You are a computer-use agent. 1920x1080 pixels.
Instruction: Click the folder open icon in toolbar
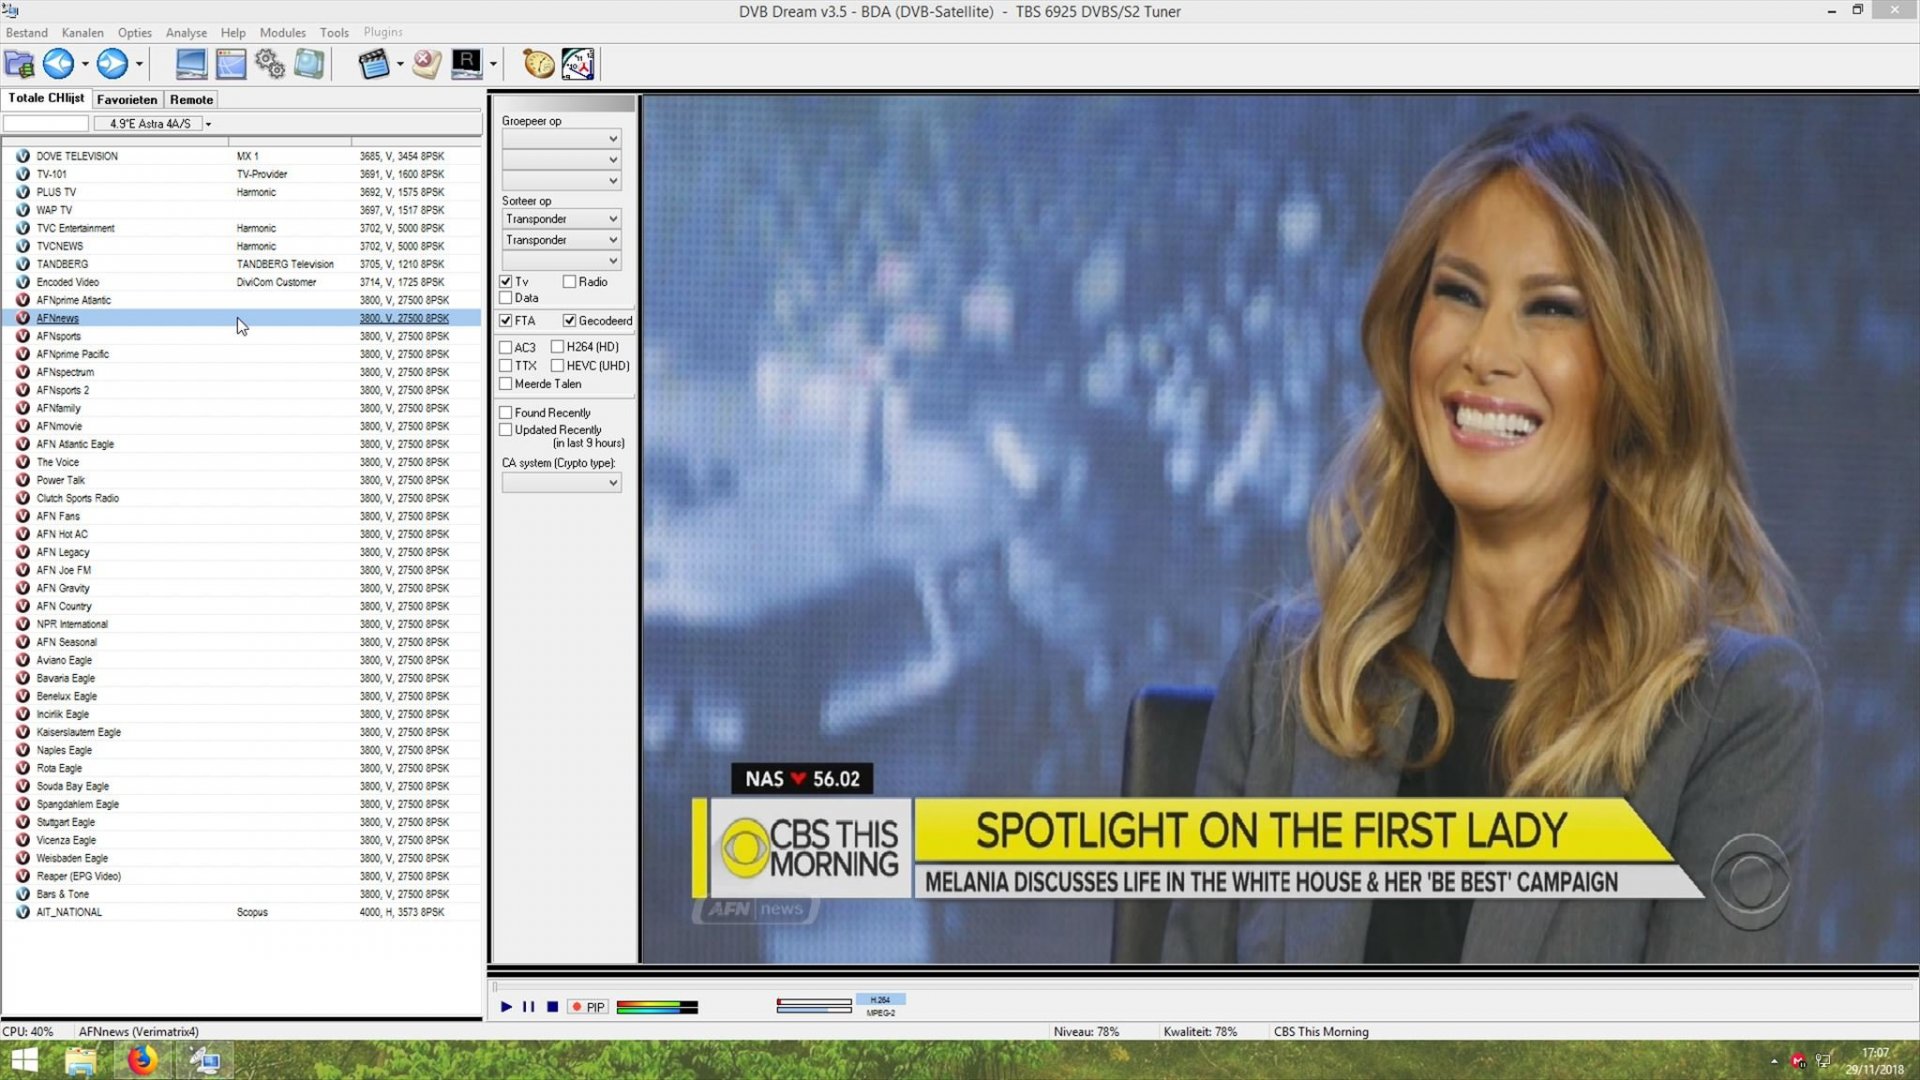[19, 64]
